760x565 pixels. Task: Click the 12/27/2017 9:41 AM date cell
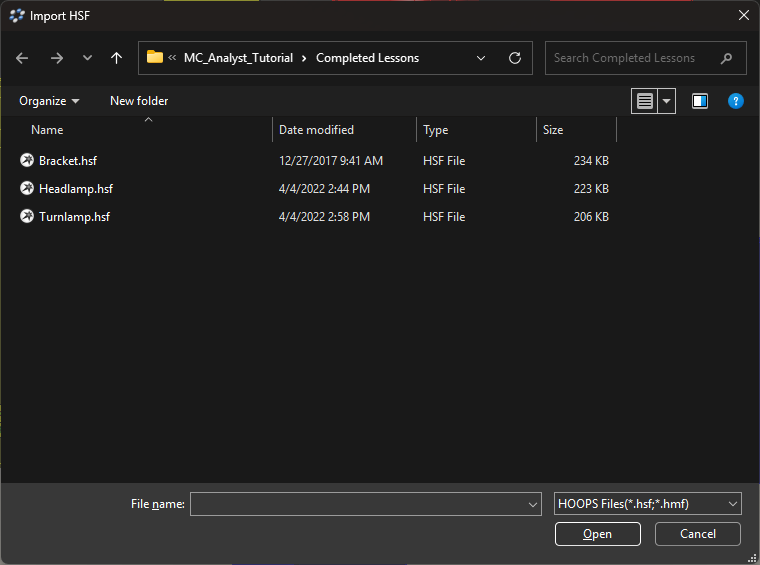[331, 161]
